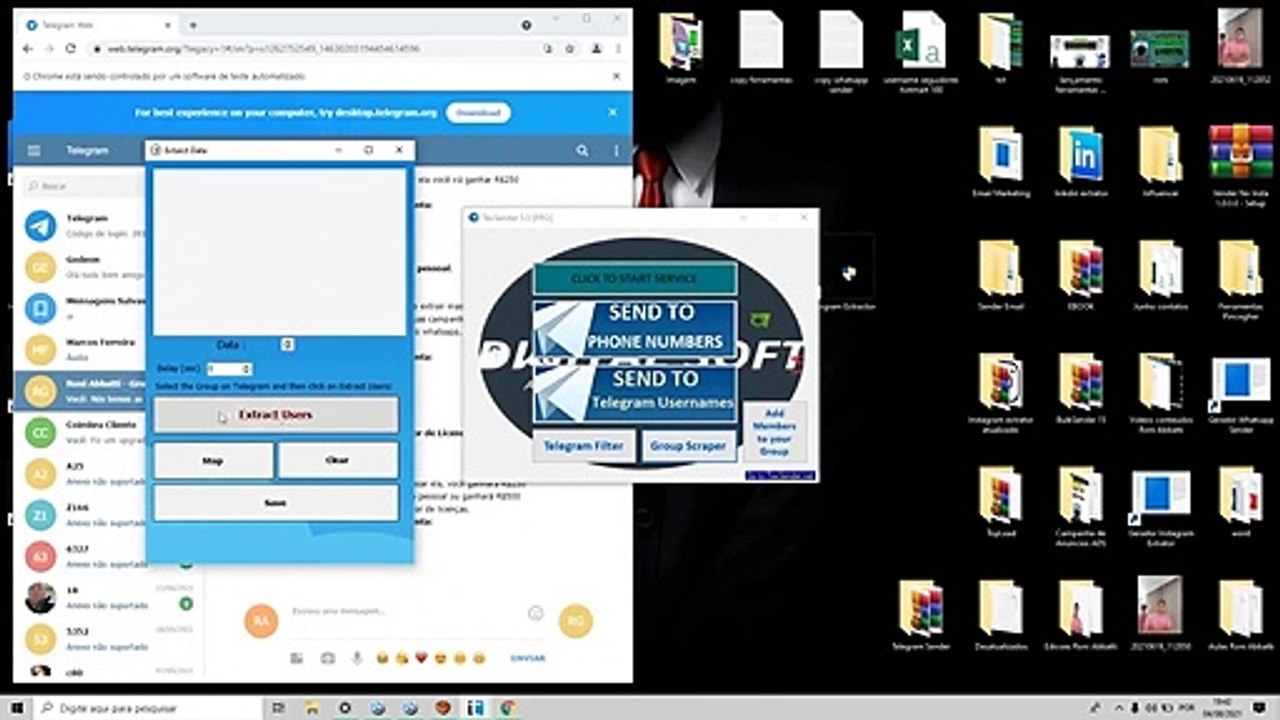1280x720 pixels.
Task: Select the Excel file desktop icon
Action: tap(920, 49)
